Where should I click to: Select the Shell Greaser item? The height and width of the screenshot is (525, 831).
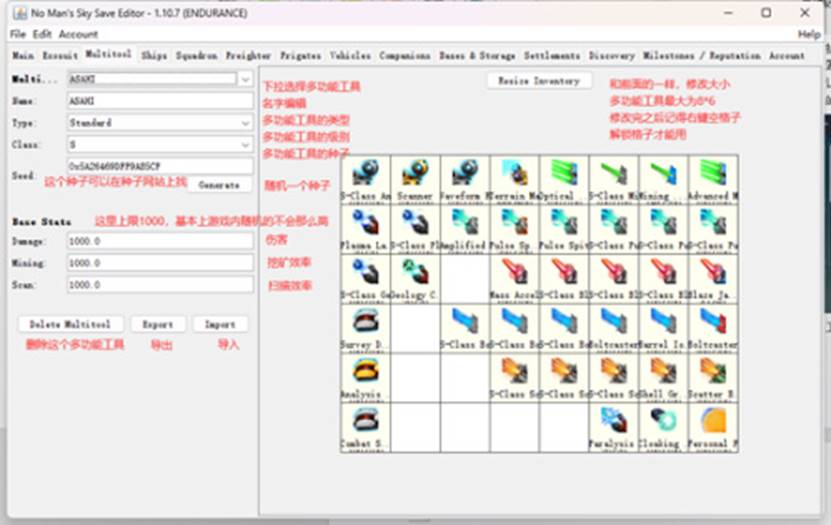(x=663, y=378)
